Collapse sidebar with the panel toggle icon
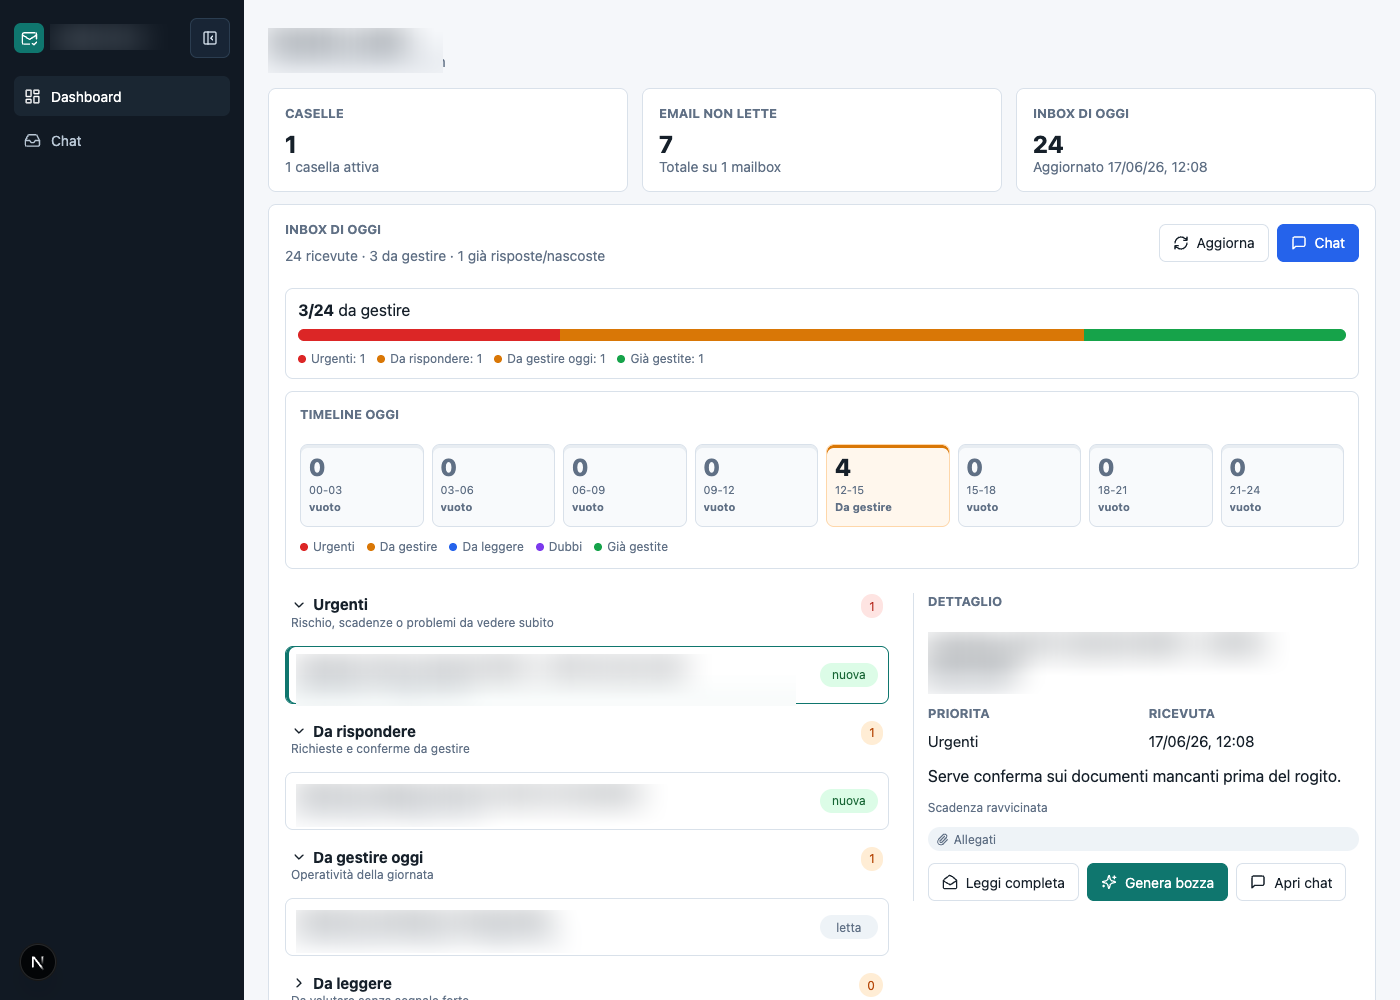The width and height of the screenshot is (1400, 1000). [210, 38]
